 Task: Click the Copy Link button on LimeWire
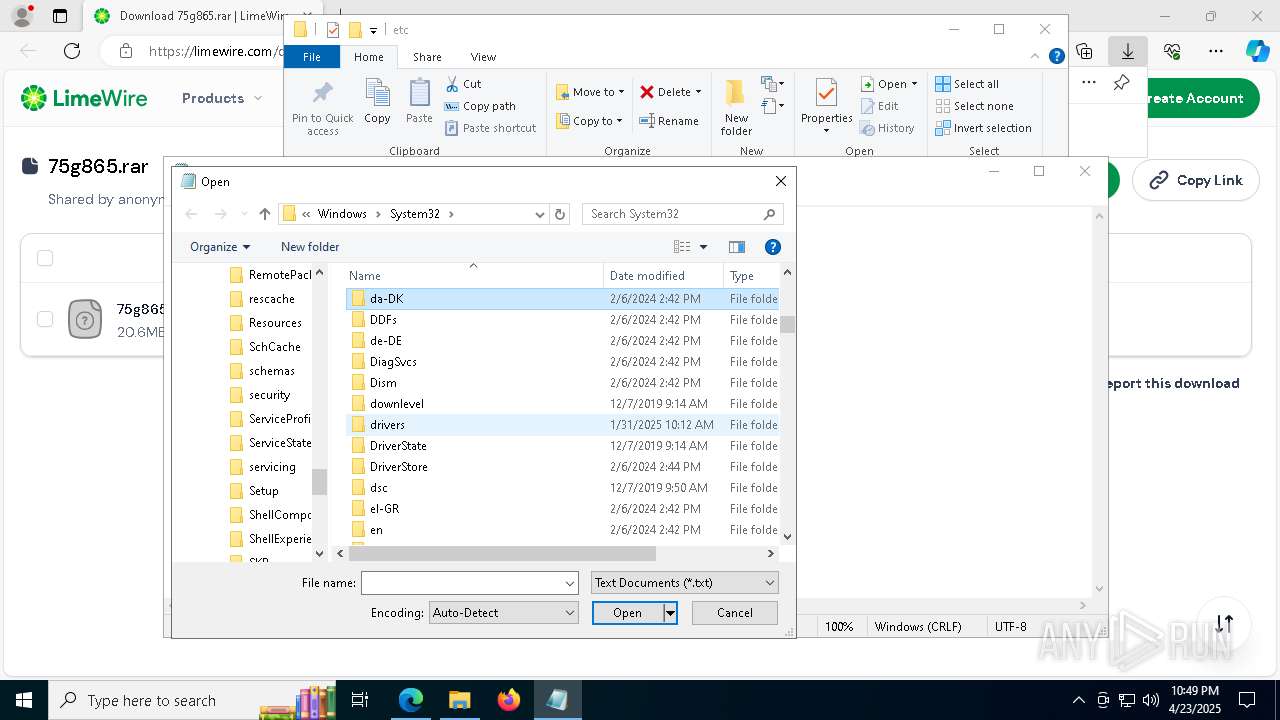tap(1195, 180)
